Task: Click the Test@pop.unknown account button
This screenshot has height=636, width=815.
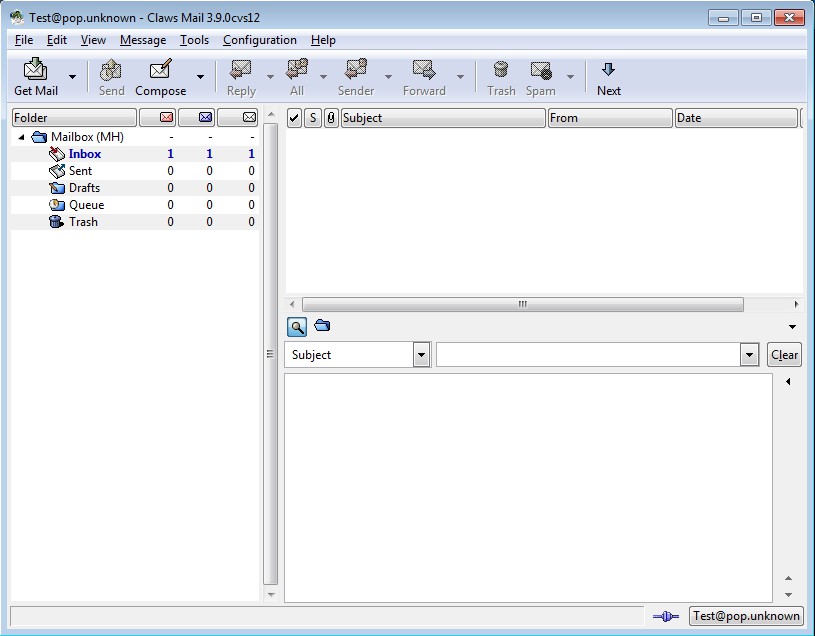Action: click(746, 617)
